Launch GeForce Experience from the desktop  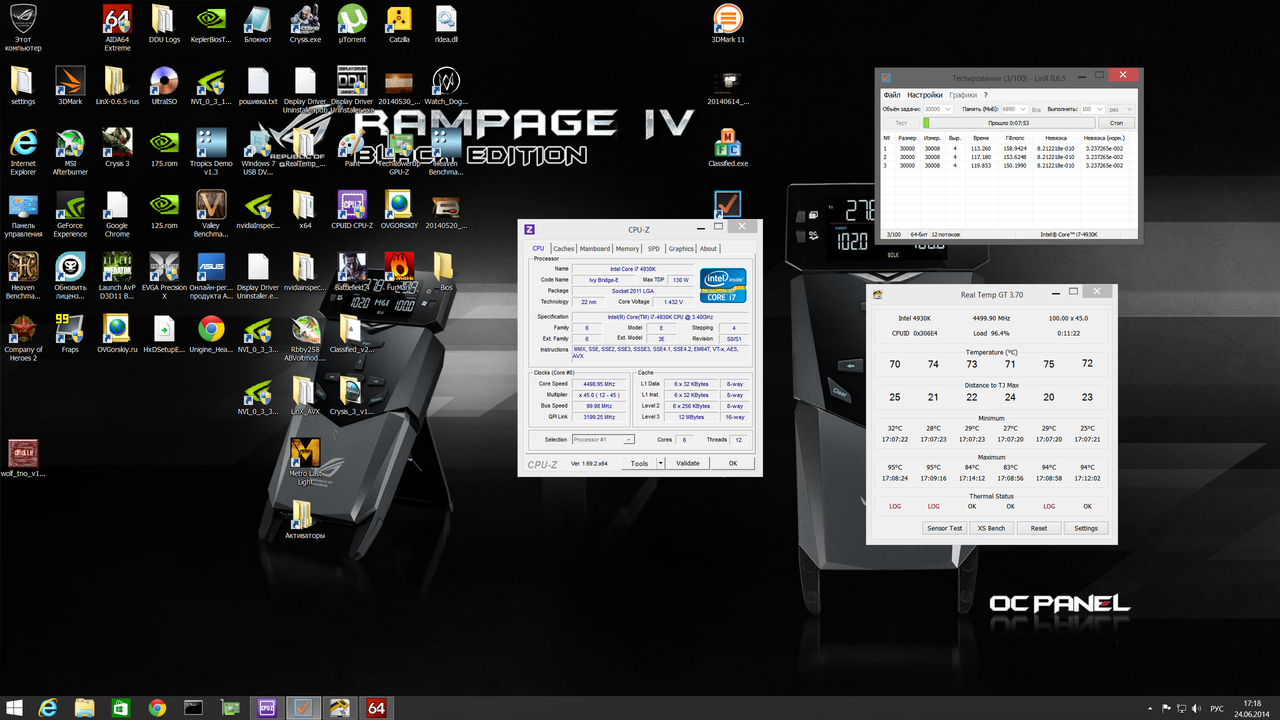[x=70, y=213]
